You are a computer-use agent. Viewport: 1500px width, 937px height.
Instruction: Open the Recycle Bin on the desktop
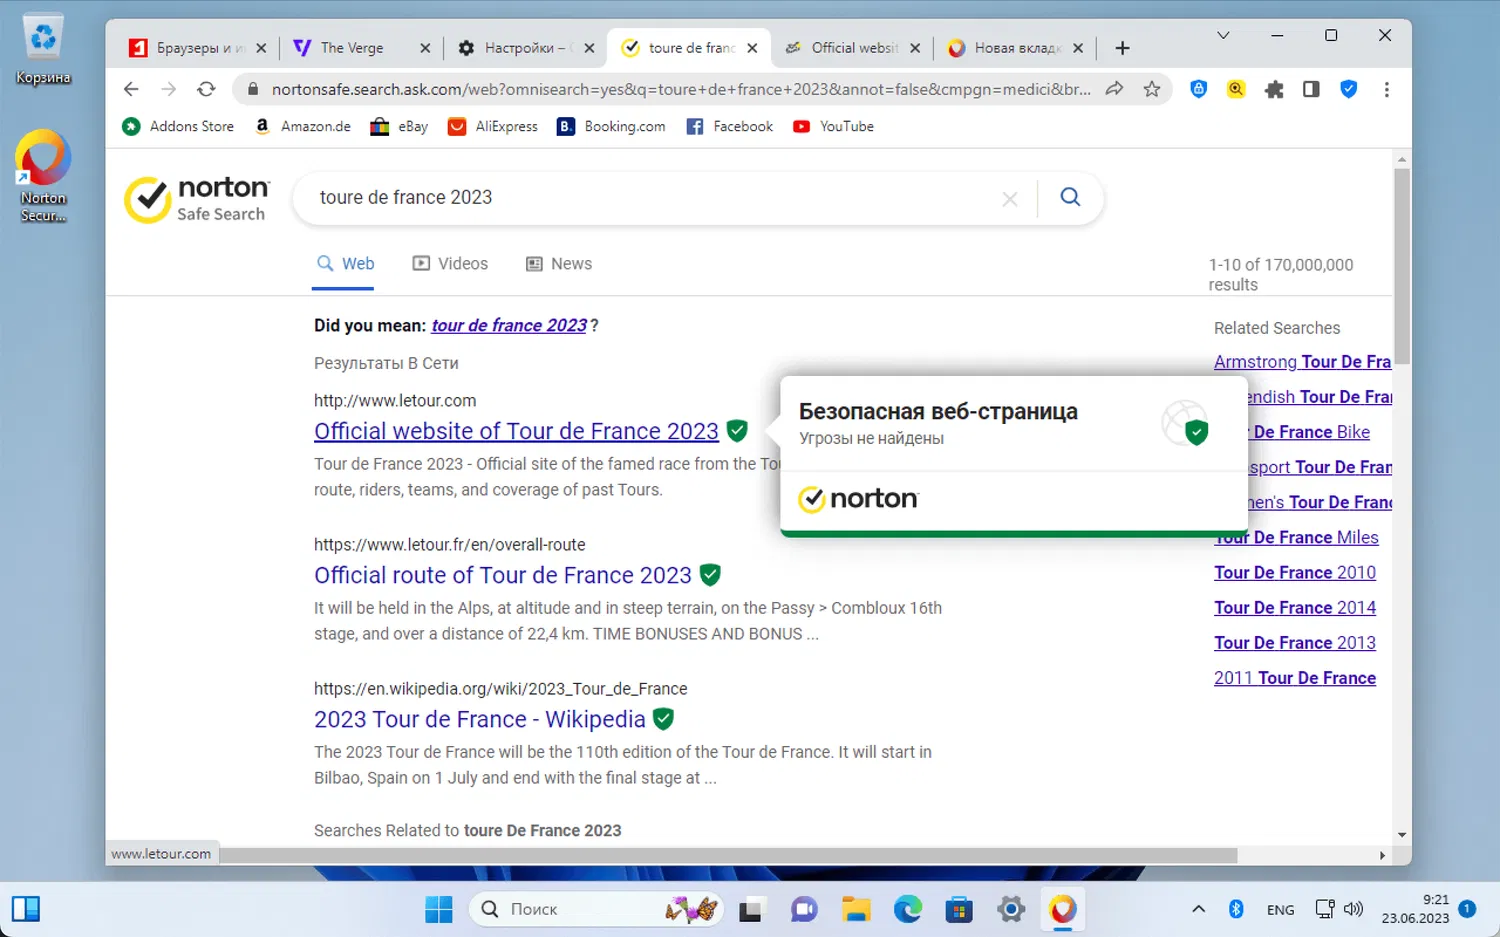43,49
